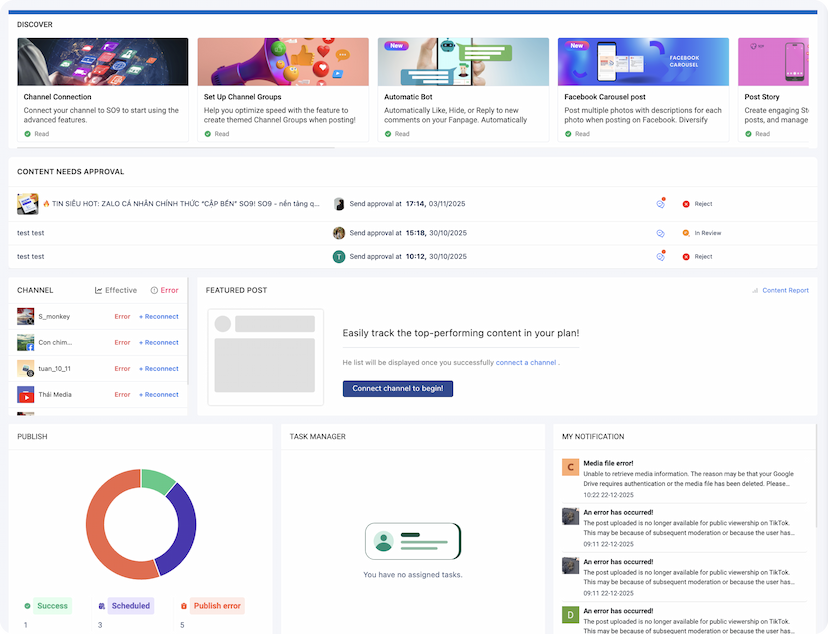
Task: Click the tuan_10_11 channel avatar
Action: click(x=25, y=368)
